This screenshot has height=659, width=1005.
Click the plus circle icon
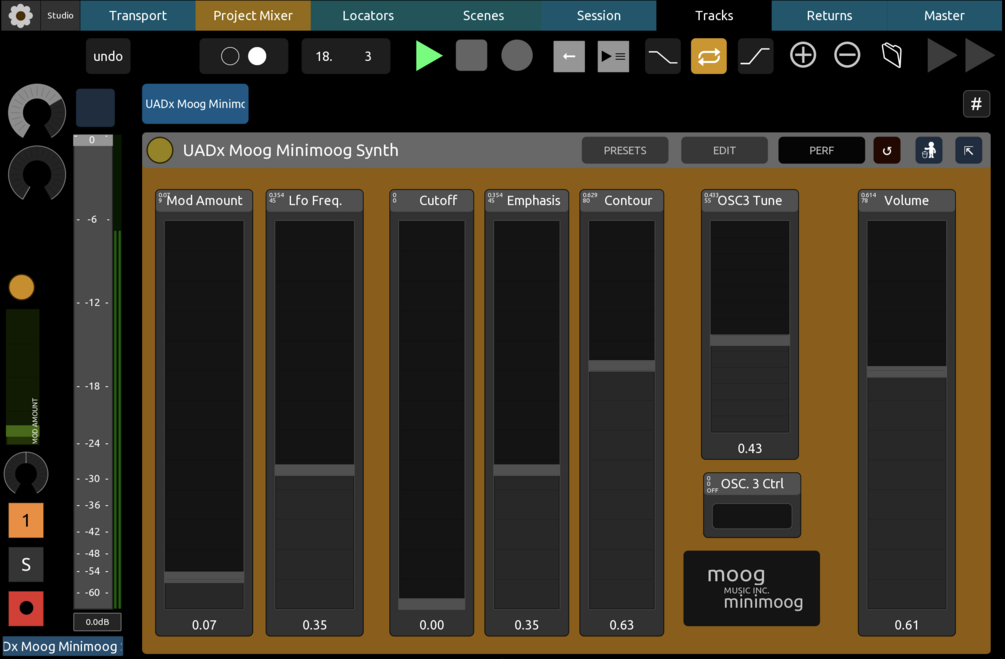tap(802, 55)
